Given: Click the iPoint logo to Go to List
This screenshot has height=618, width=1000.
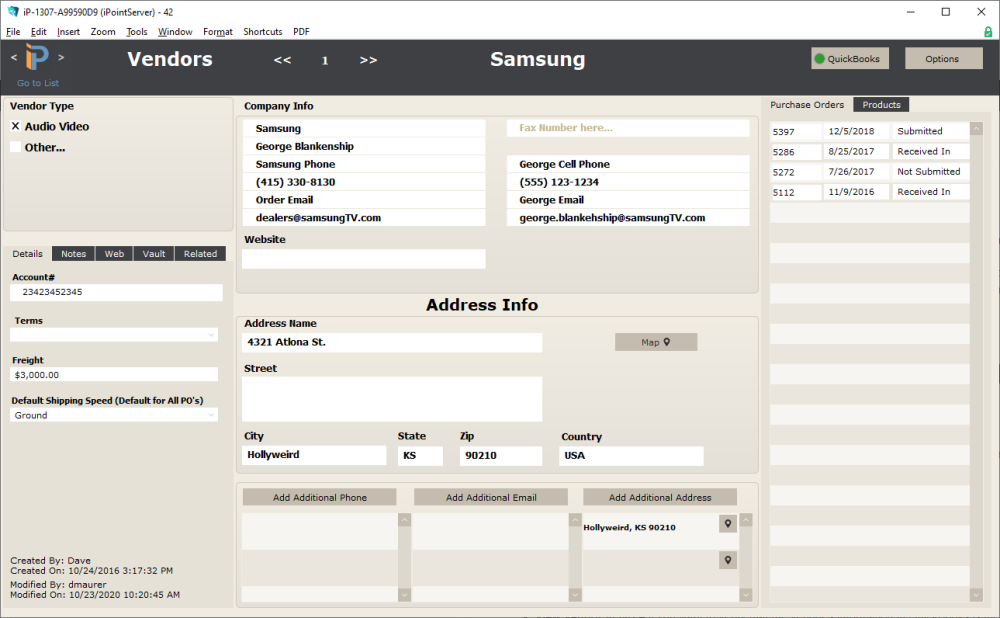Looking at the screenshot, I should click(x=36, y=58).
